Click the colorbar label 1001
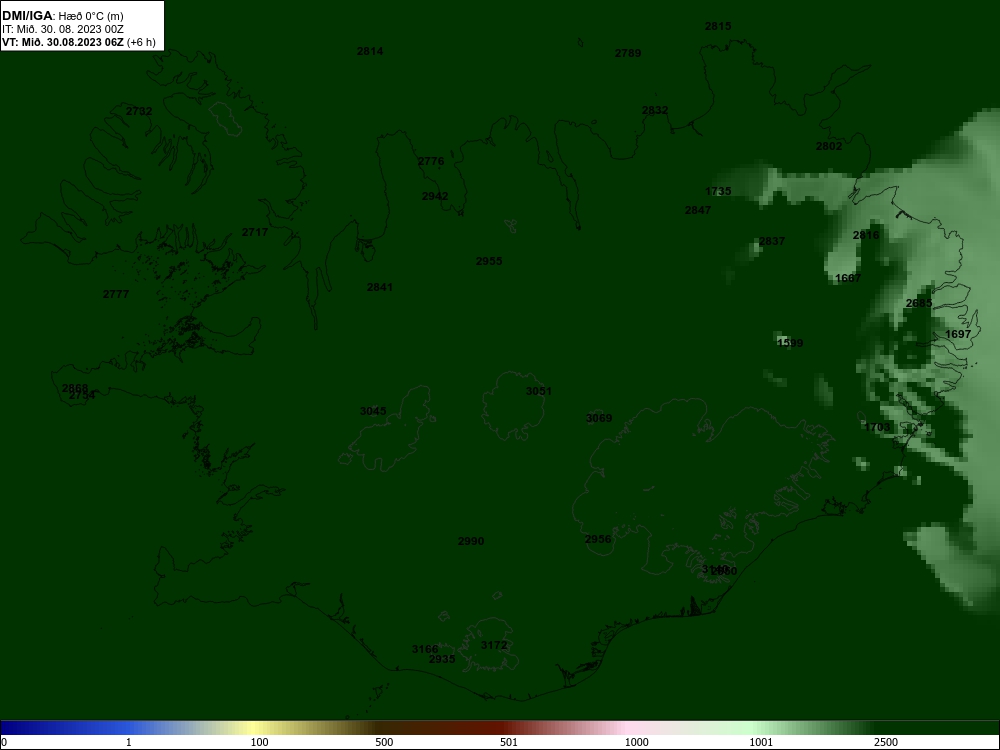 (x=761, y=742)
